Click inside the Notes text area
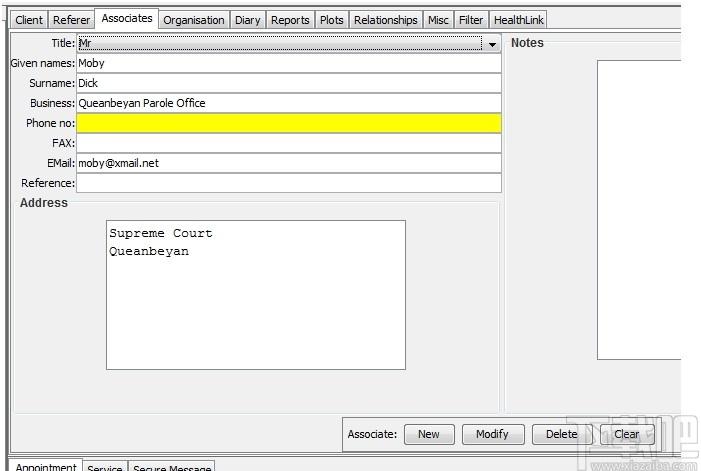 (x=639, y=210)
